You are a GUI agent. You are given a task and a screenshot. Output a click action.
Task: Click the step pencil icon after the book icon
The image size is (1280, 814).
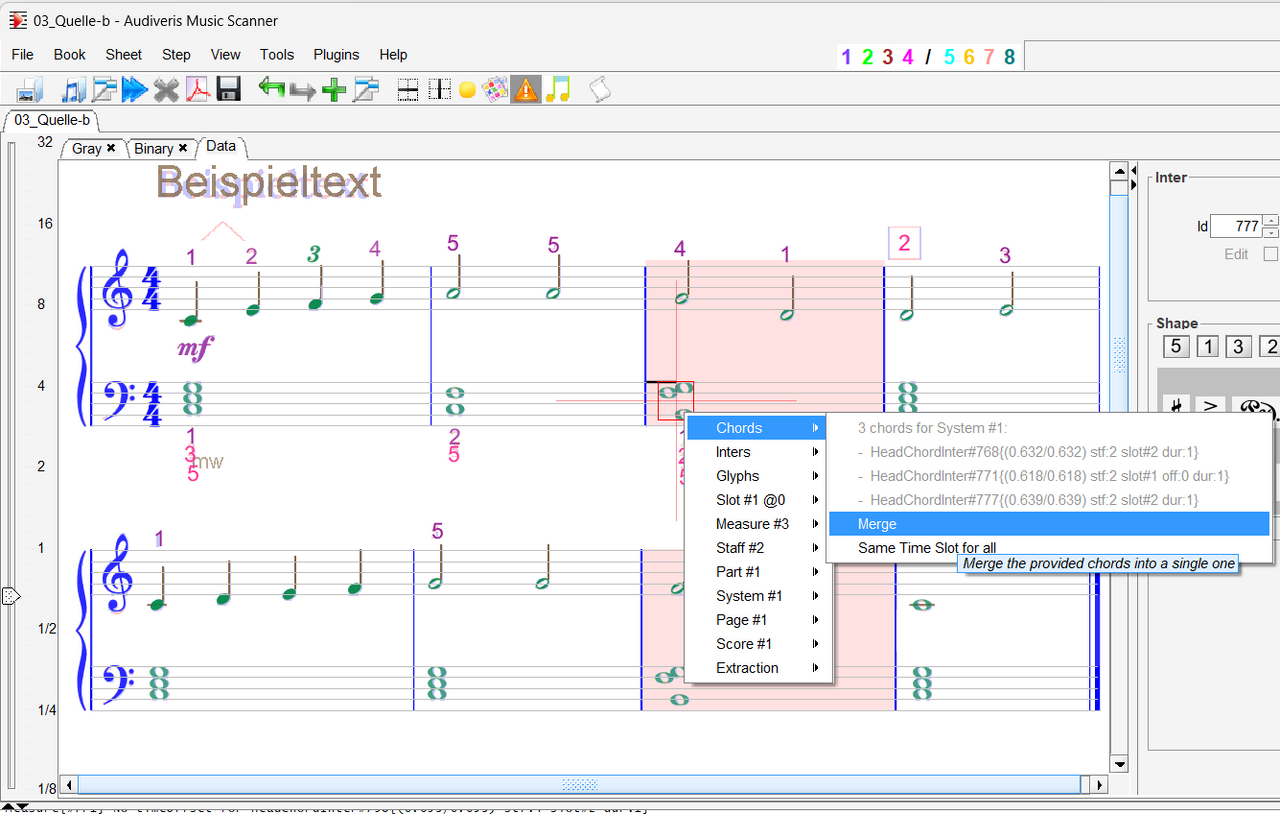(x=104, y=89)
